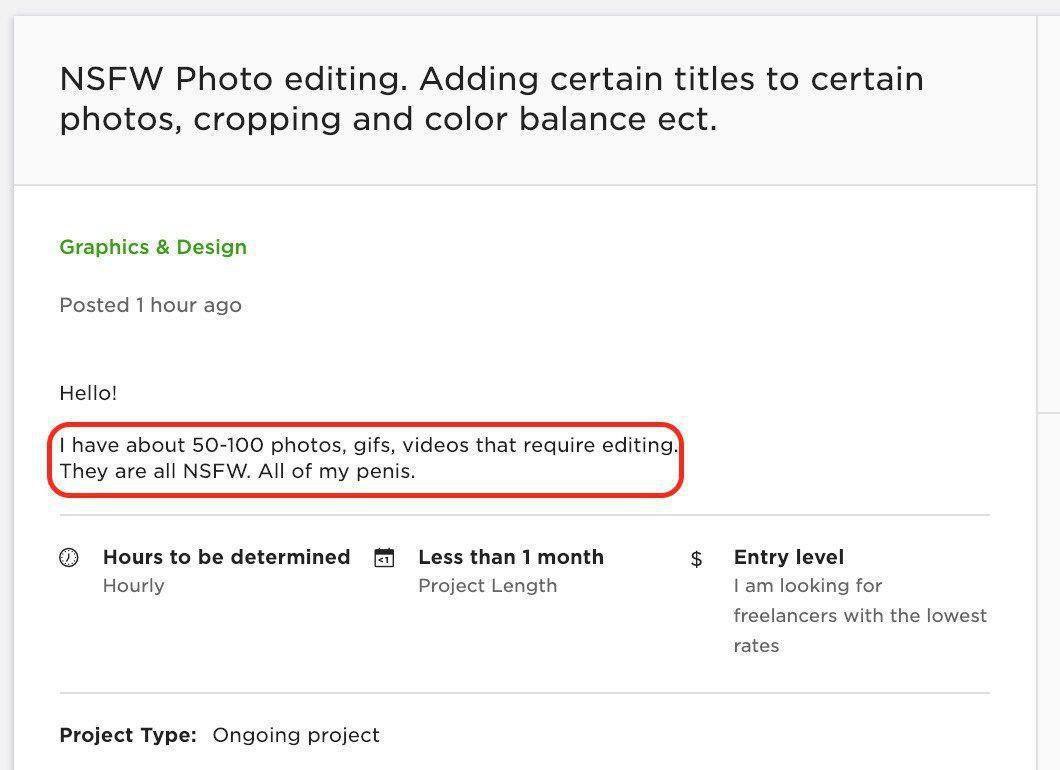Open the Graphics & Design category link
The image size is (1060, 770).
click(153, 247)
